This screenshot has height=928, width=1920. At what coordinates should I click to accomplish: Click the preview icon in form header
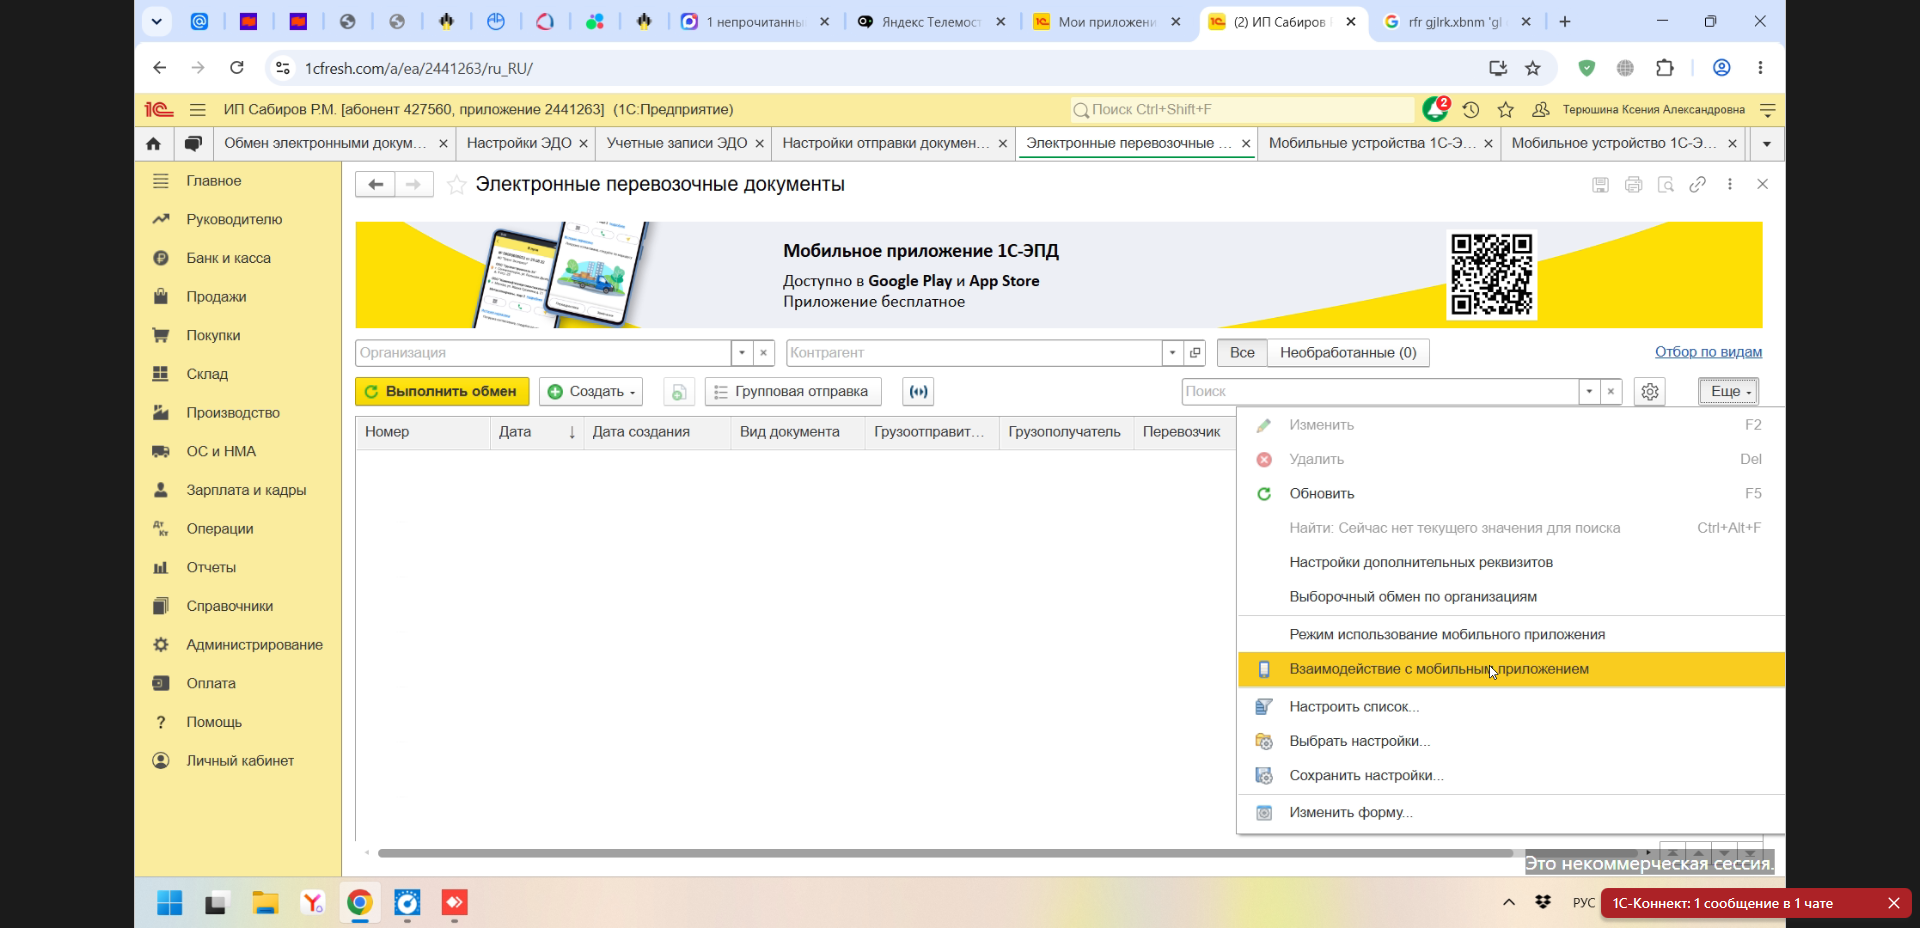click(1666, 184)
